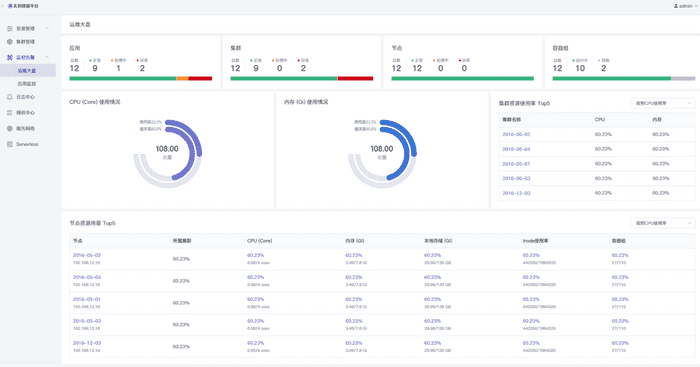Open Serverless menu item
This screenshot has height=367, width=700.
point(28,144)
